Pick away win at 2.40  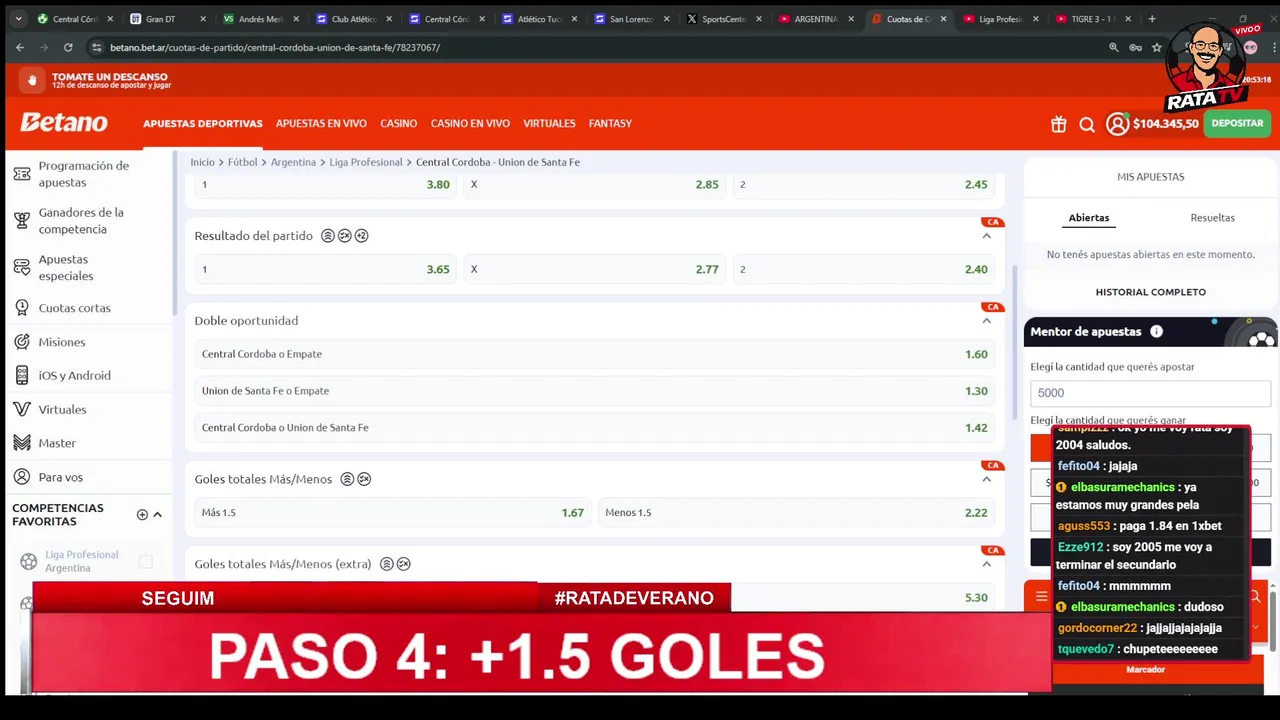coord(863,269)
